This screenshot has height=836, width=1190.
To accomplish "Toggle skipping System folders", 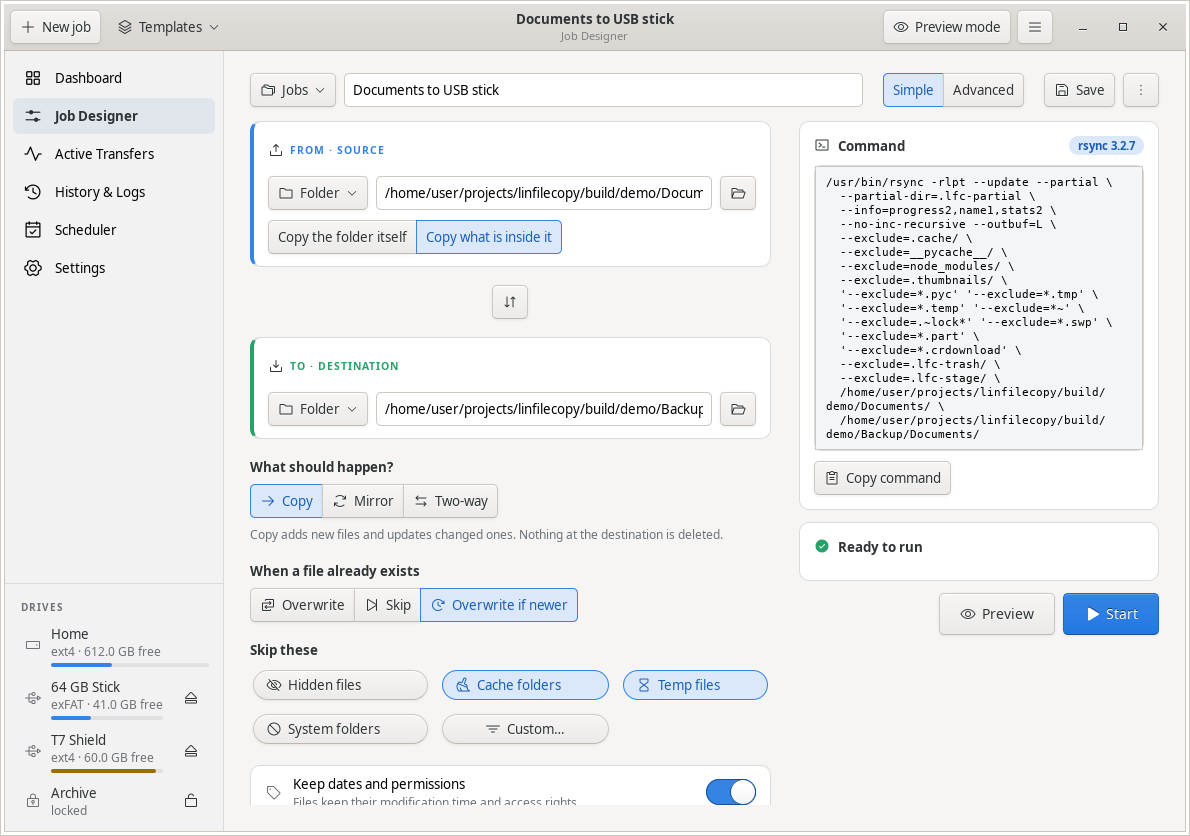I will tap(341, 729).
